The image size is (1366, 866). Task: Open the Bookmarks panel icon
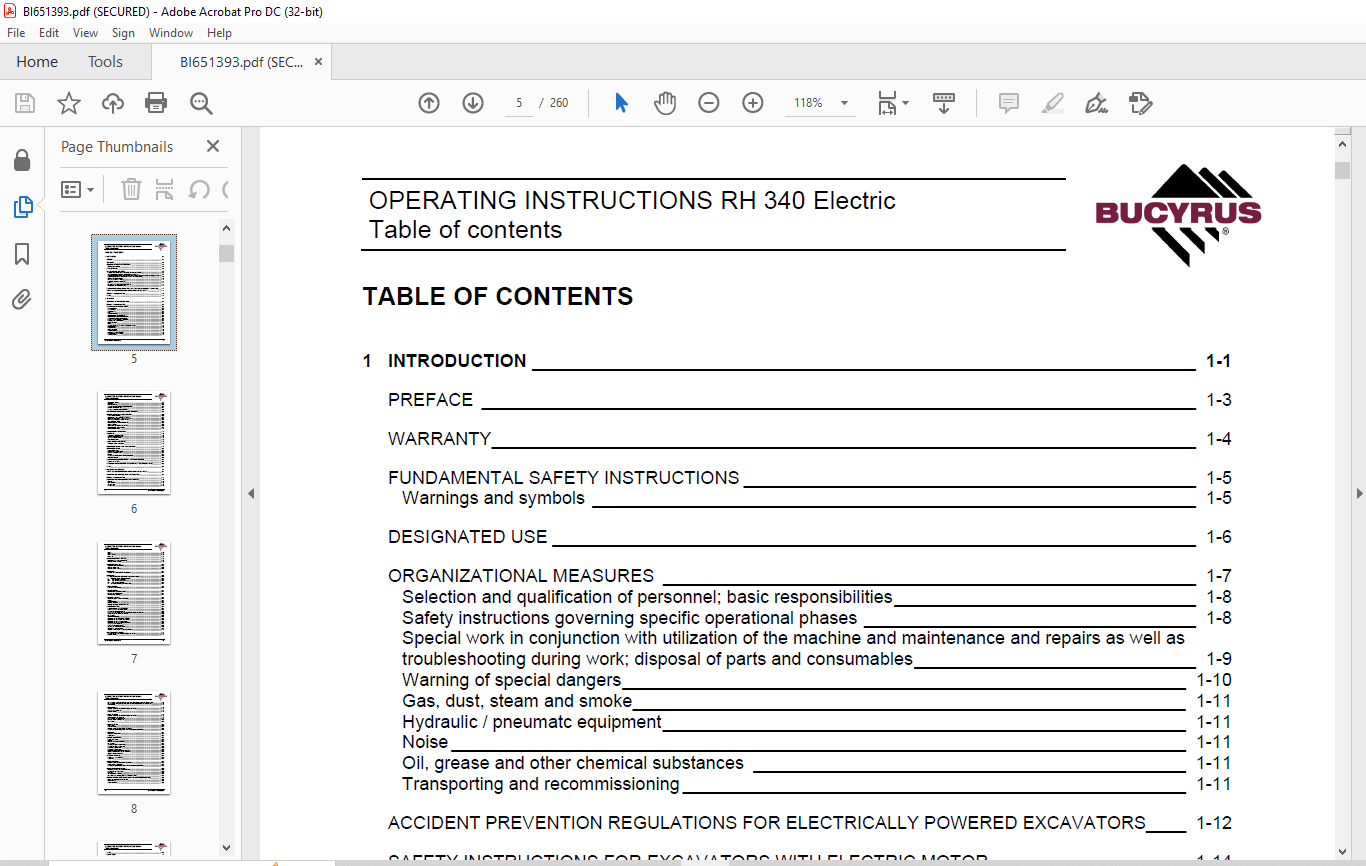coord(22,254)
